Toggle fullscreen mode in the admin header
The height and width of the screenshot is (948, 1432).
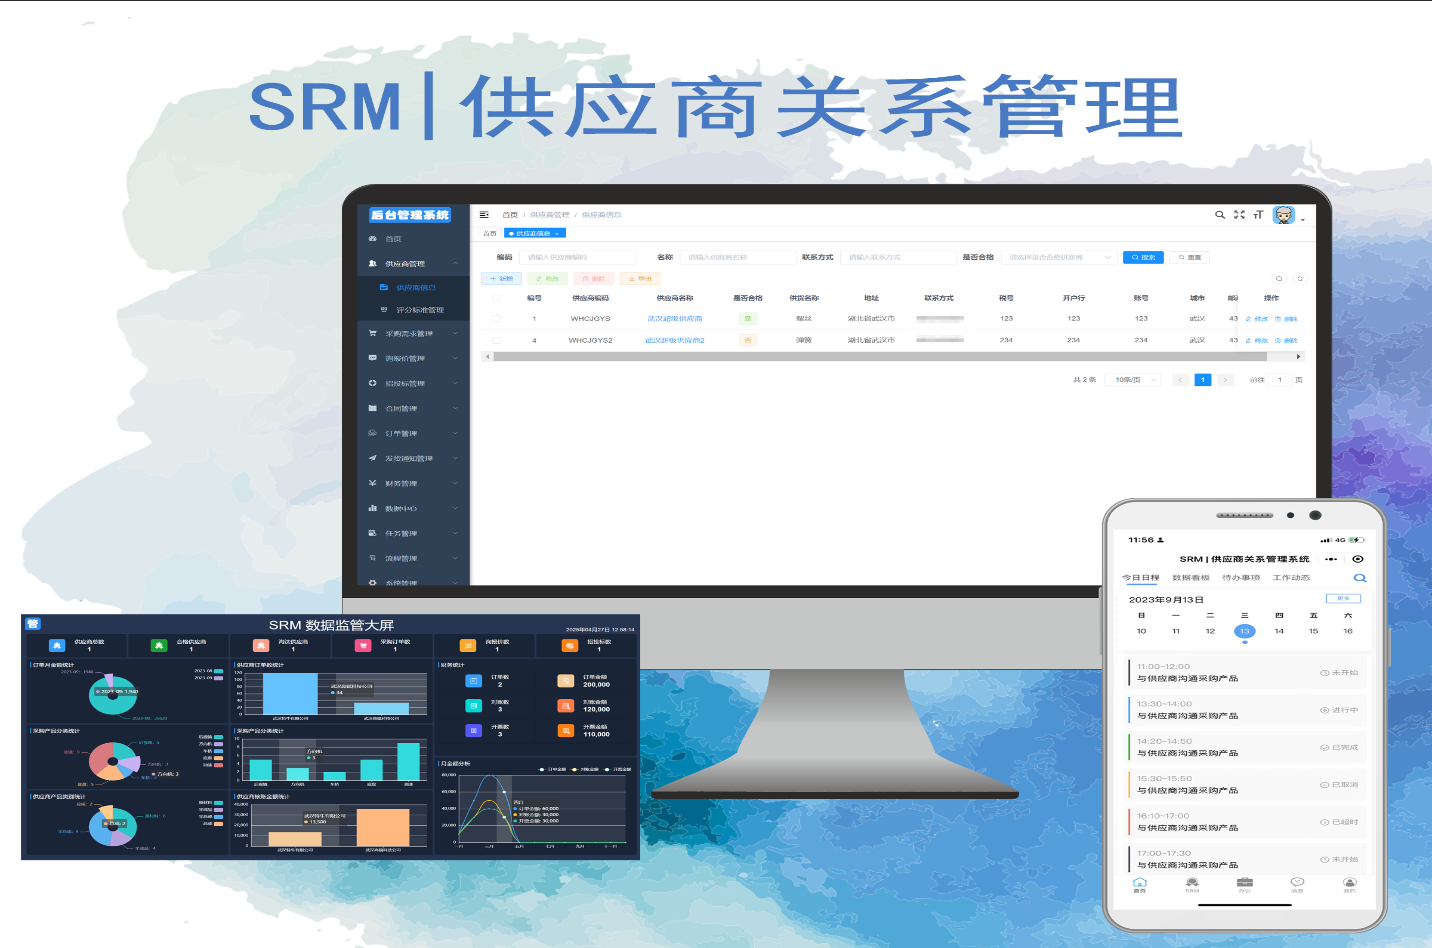coord(1239,215)
